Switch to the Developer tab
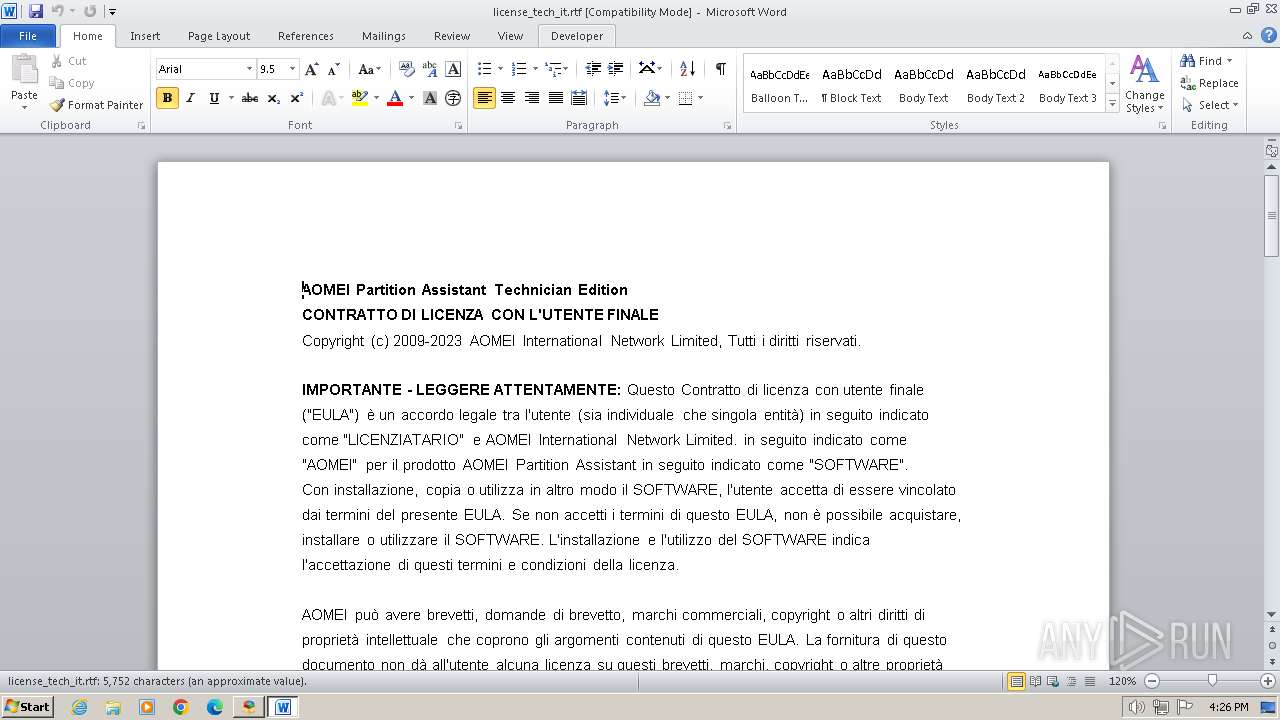The height and width of the screenshot is (720, 1280). pyautogui.click(x=577, y=36)
